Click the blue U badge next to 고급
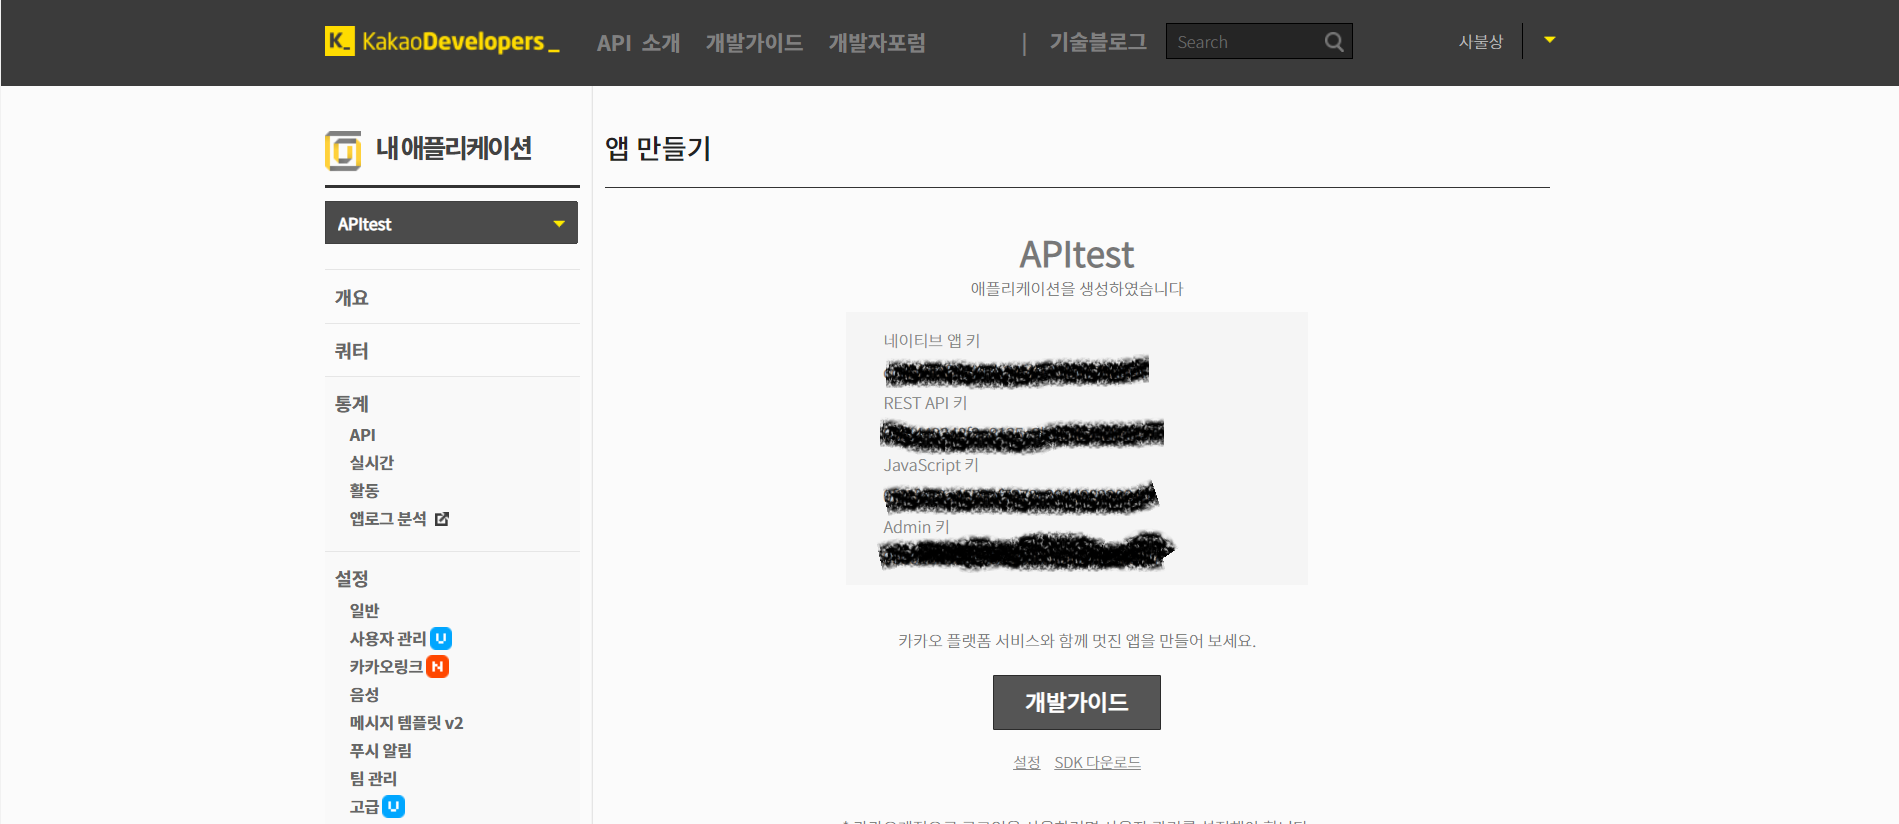The width and height of the screenshot is (1899, 824). (393, 806)
